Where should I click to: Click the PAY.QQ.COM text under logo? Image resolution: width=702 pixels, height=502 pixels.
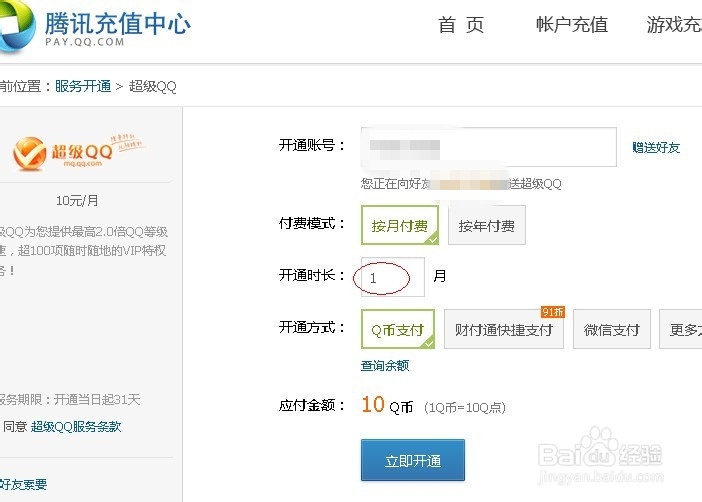(x=85, y=42)
